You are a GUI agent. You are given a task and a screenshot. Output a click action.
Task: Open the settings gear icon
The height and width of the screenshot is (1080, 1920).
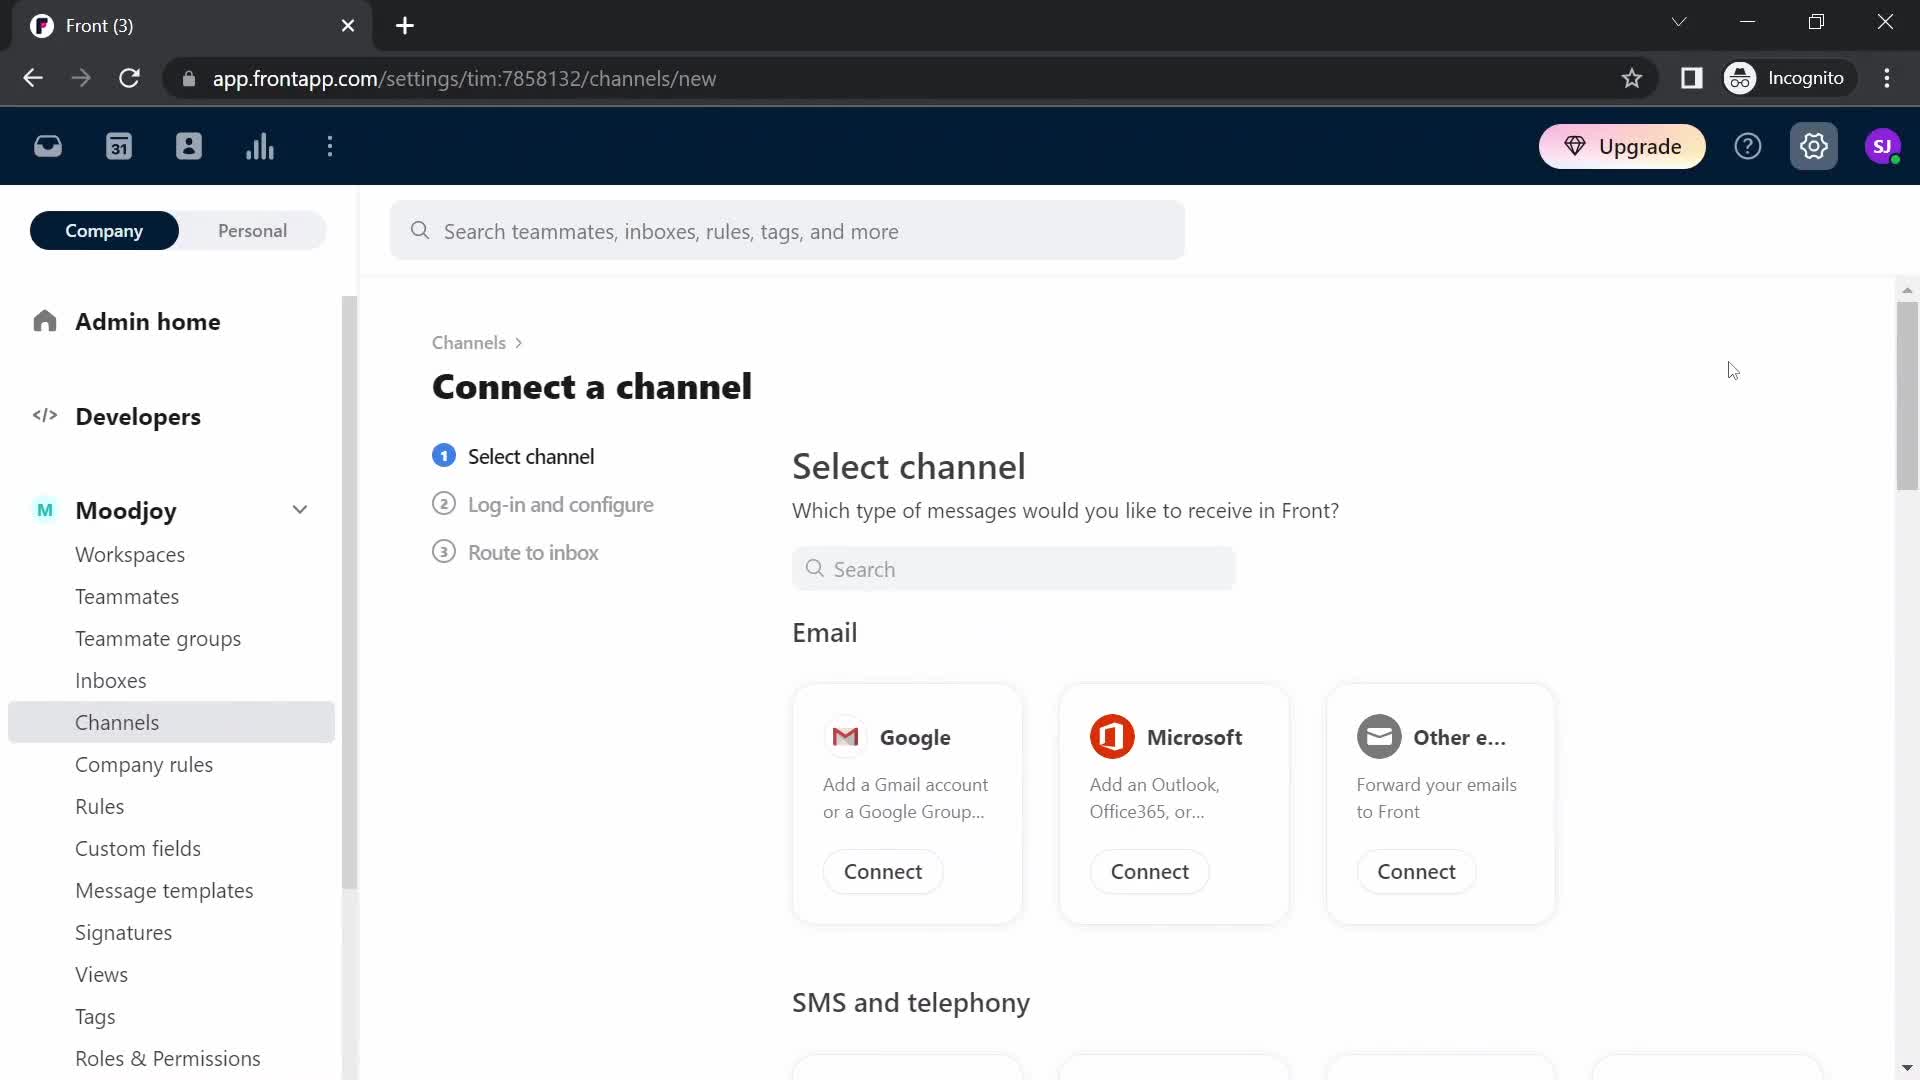1815,145
